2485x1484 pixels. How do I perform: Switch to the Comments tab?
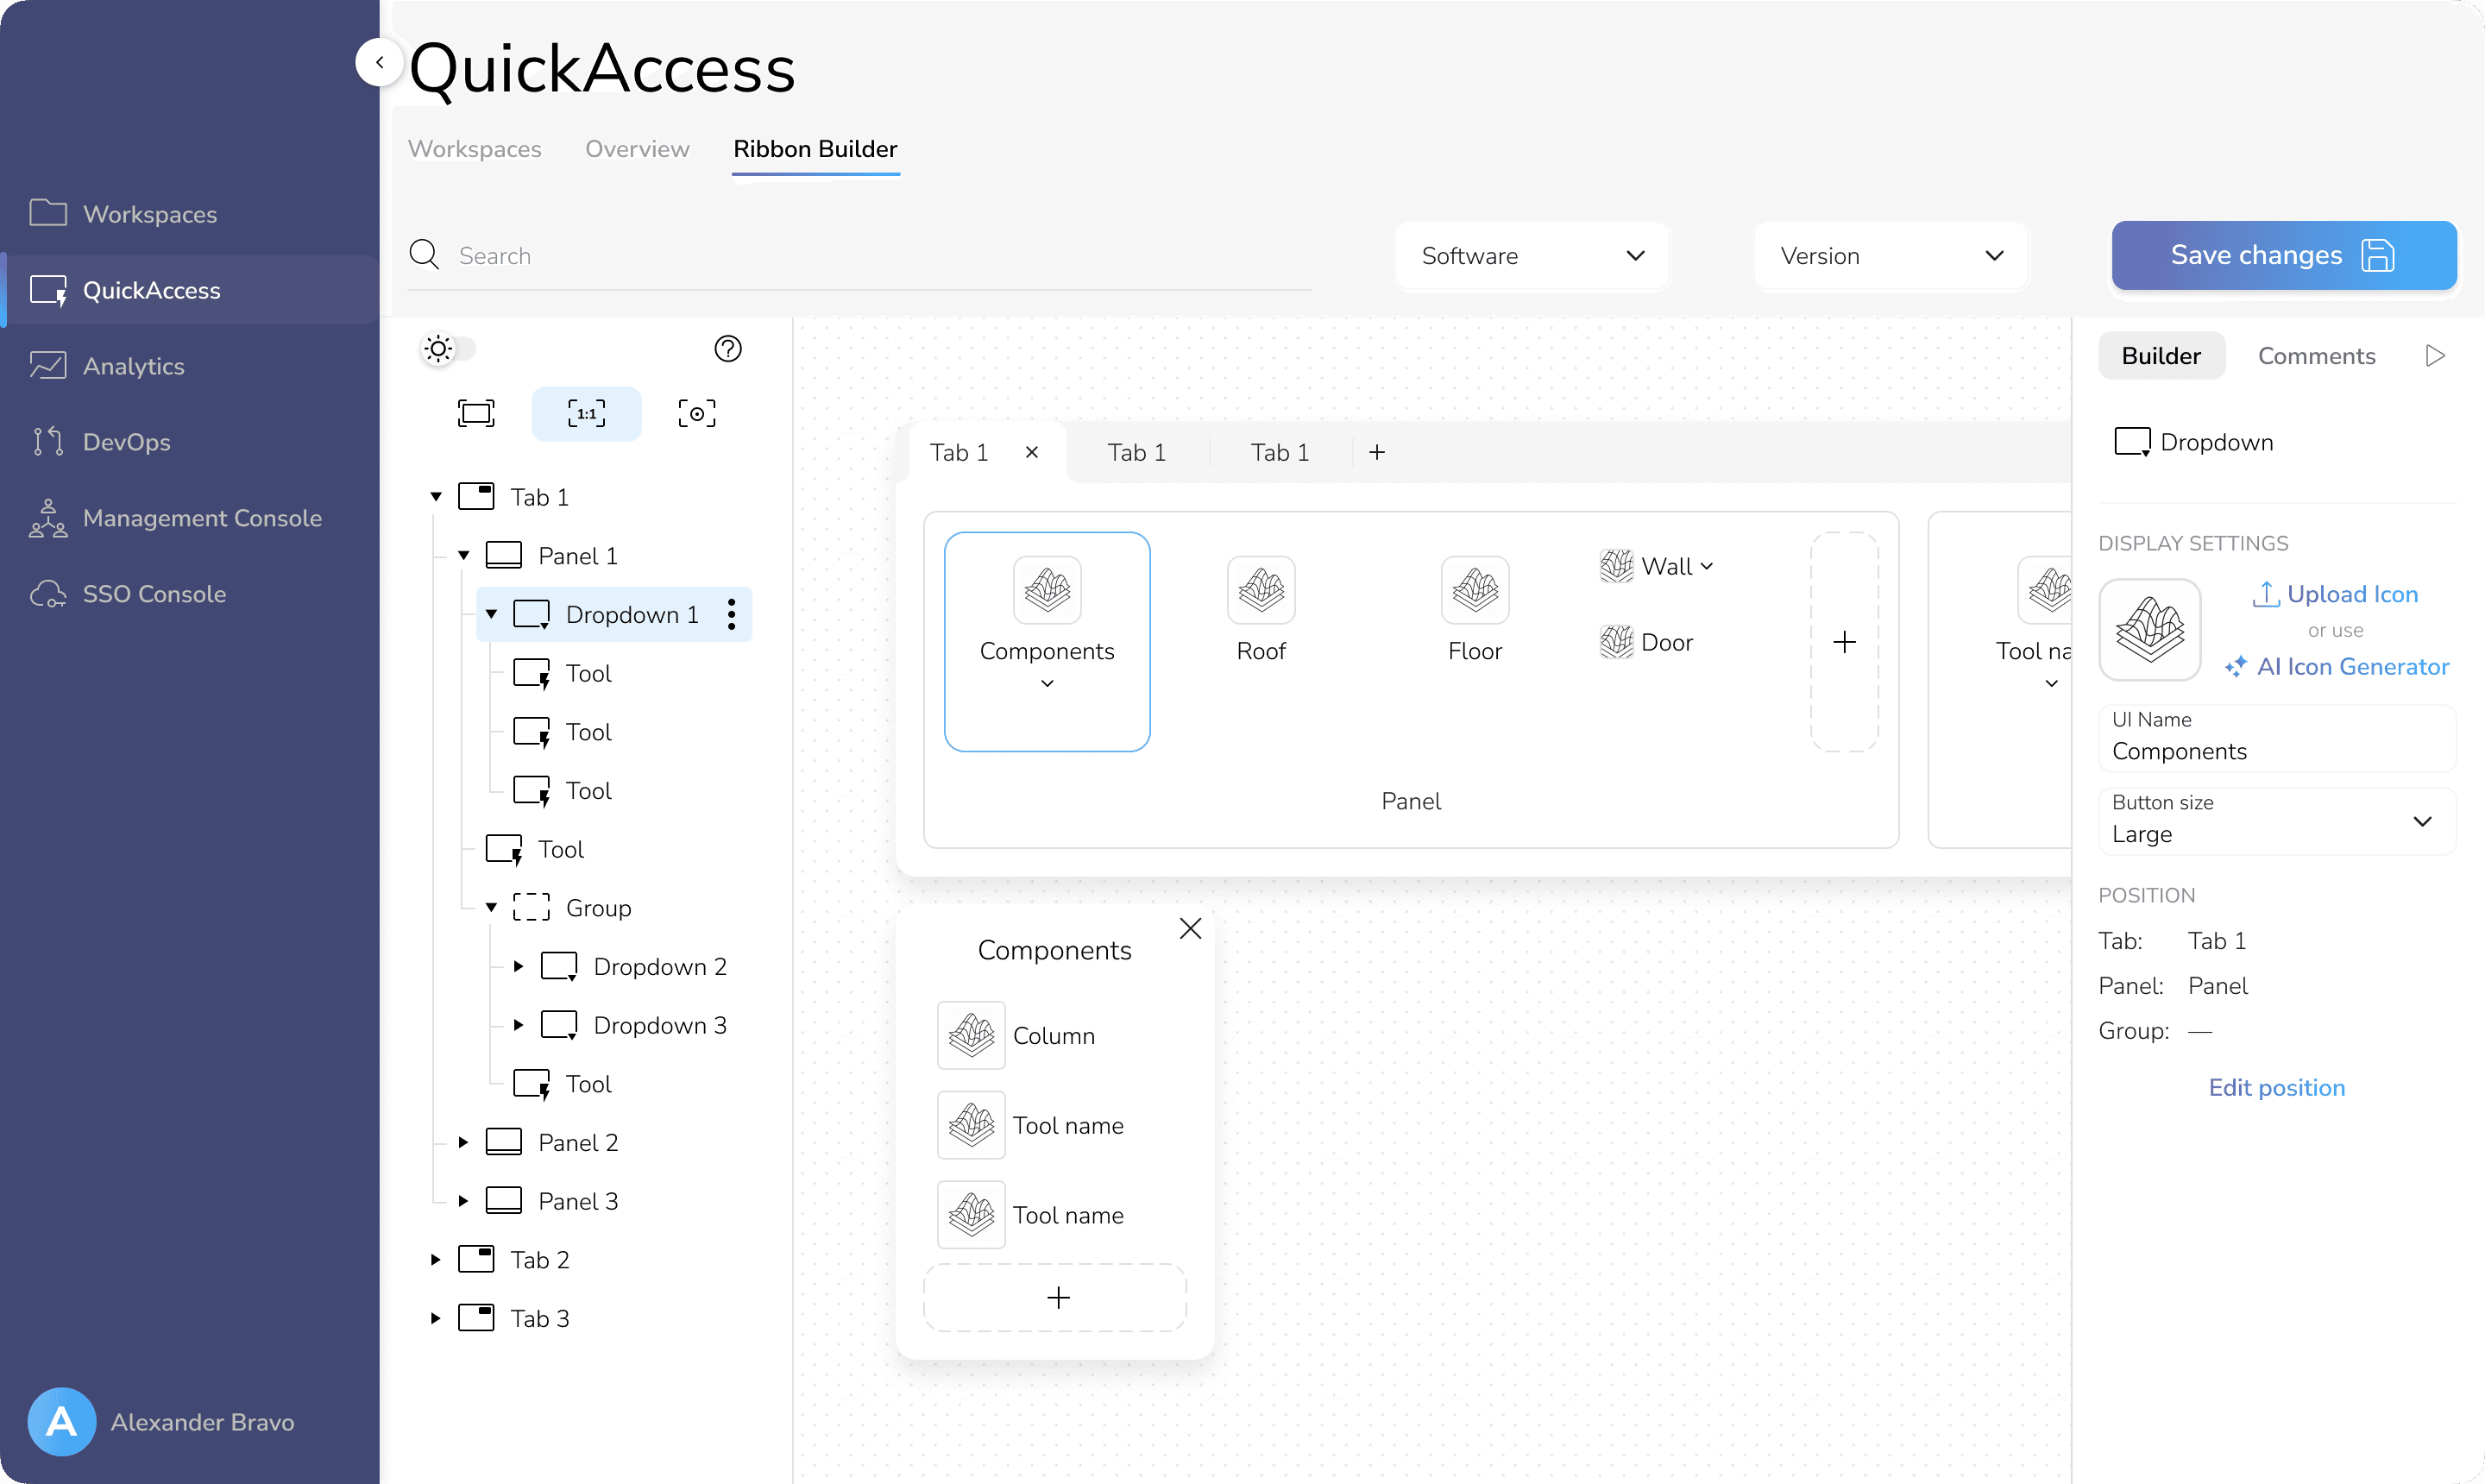click(2316, 356)
